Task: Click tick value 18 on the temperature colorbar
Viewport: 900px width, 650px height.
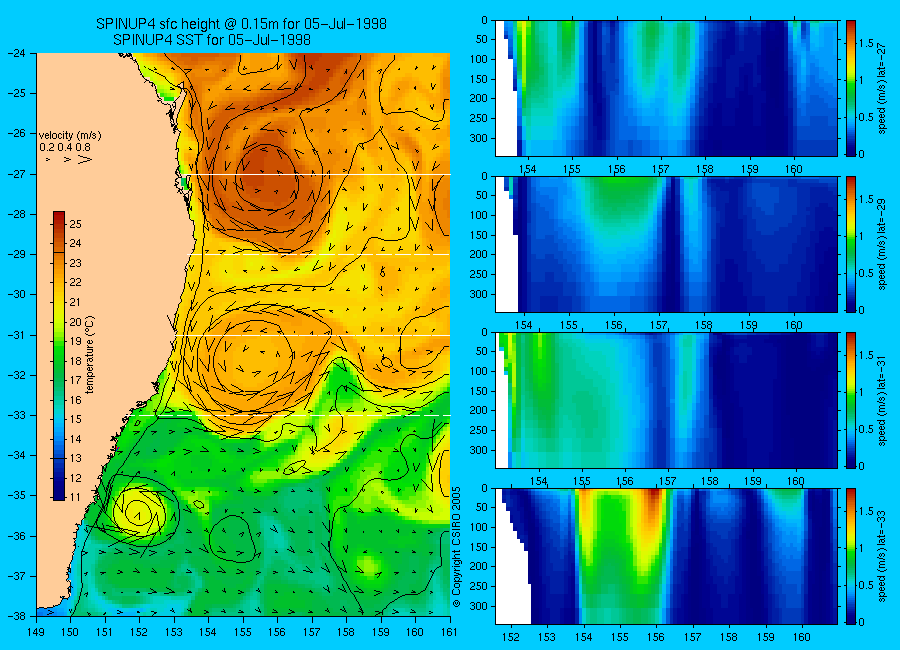Action: 75,361
